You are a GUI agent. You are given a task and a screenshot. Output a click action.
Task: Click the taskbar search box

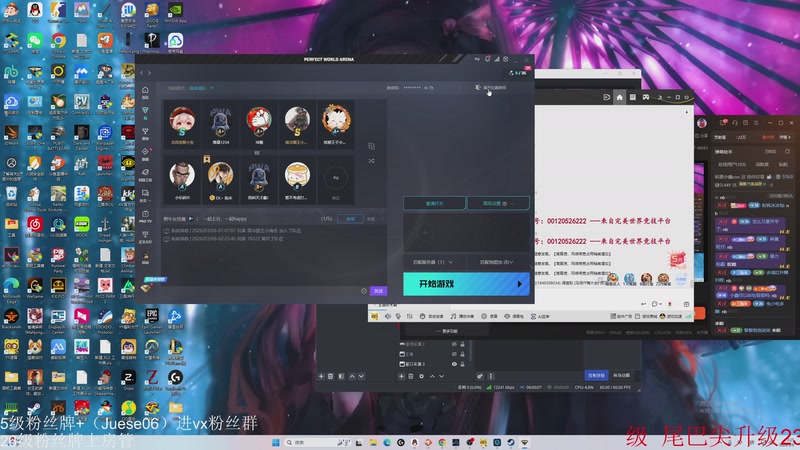click(317, 442)
